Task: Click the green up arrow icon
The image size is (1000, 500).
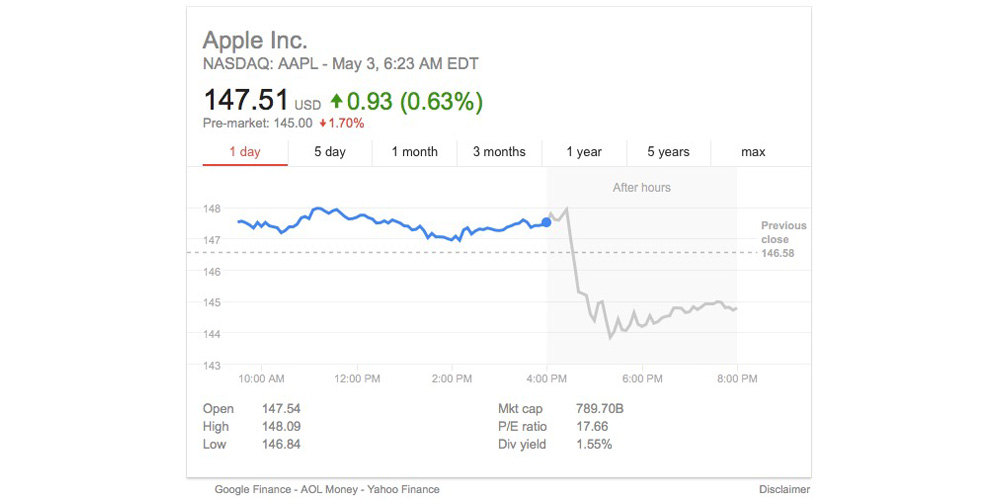Action: coord(336,101)
